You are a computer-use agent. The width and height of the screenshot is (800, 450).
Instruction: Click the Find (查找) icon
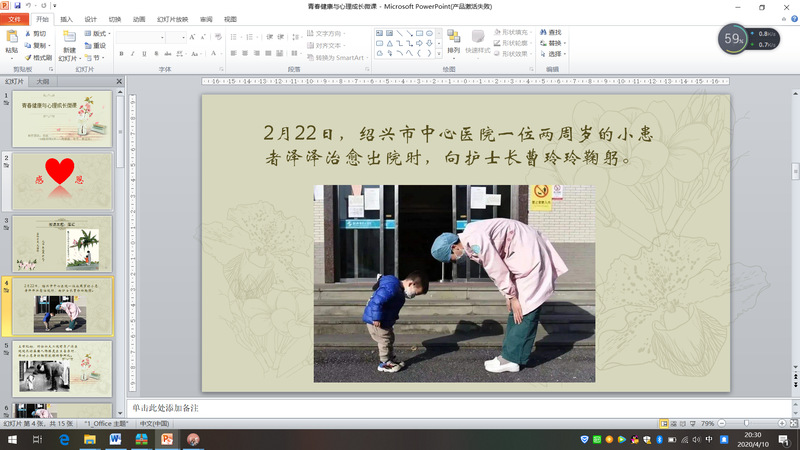550,32
